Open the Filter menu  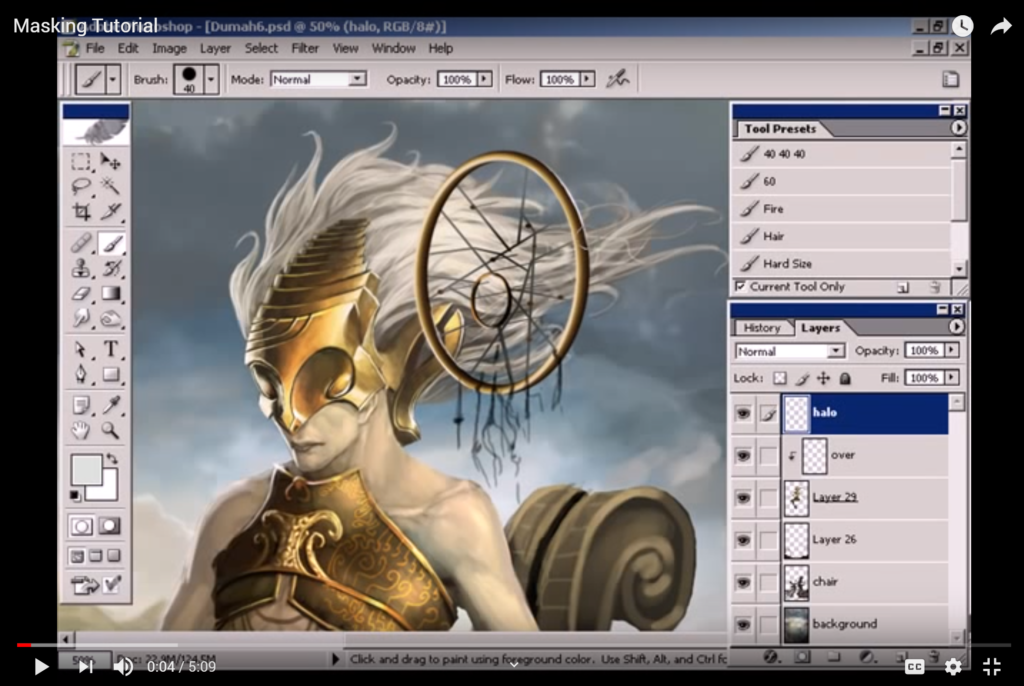(x=305, y=48)
